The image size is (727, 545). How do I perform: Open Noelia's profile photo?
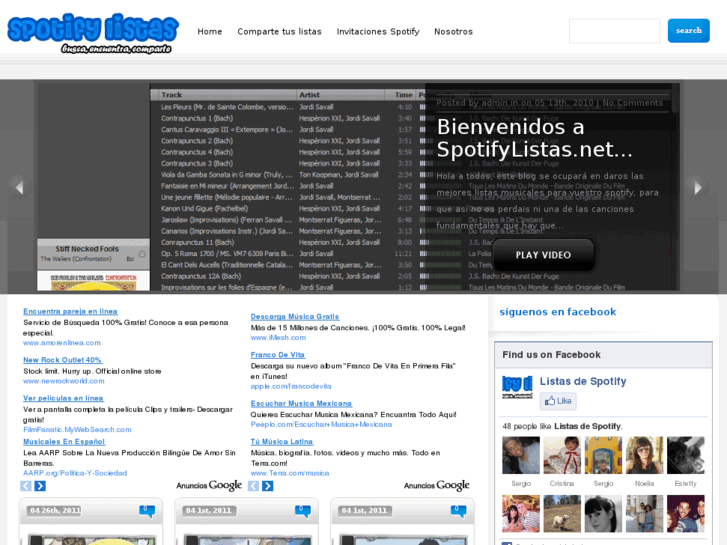(x=644, y=455)
